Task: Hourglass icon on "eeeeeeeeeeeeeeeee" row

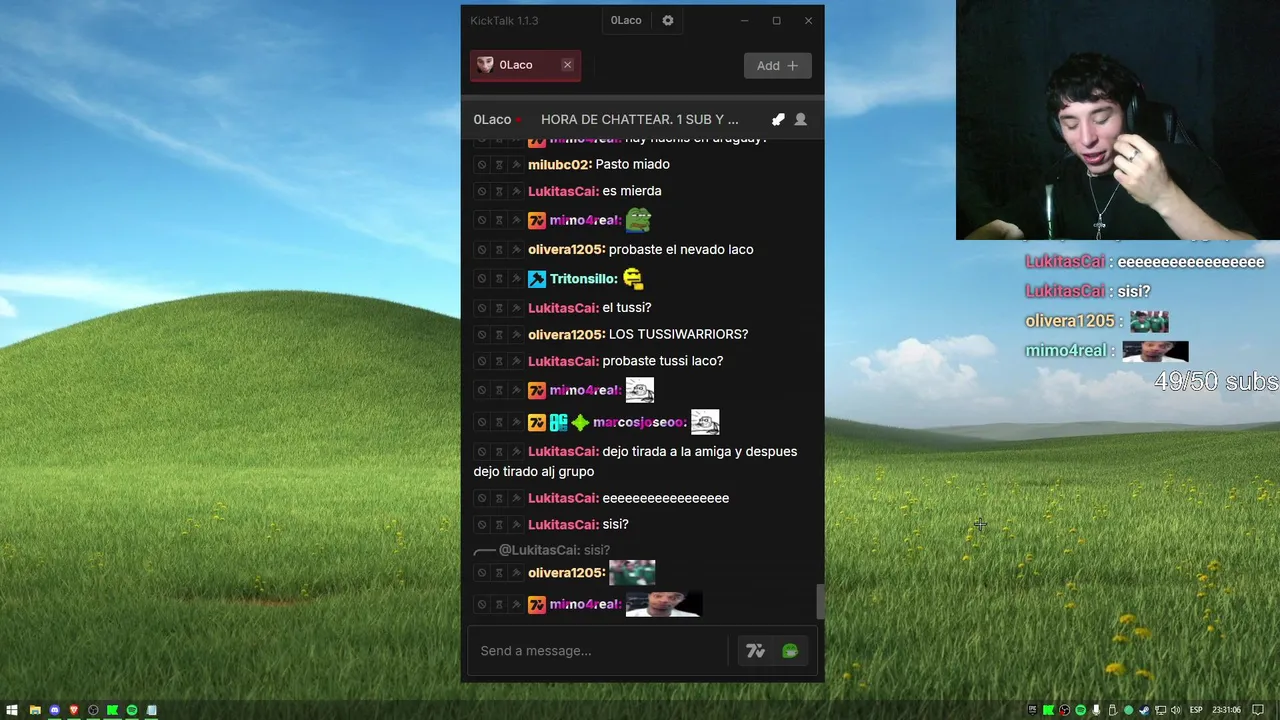Action: coord(499,498)
